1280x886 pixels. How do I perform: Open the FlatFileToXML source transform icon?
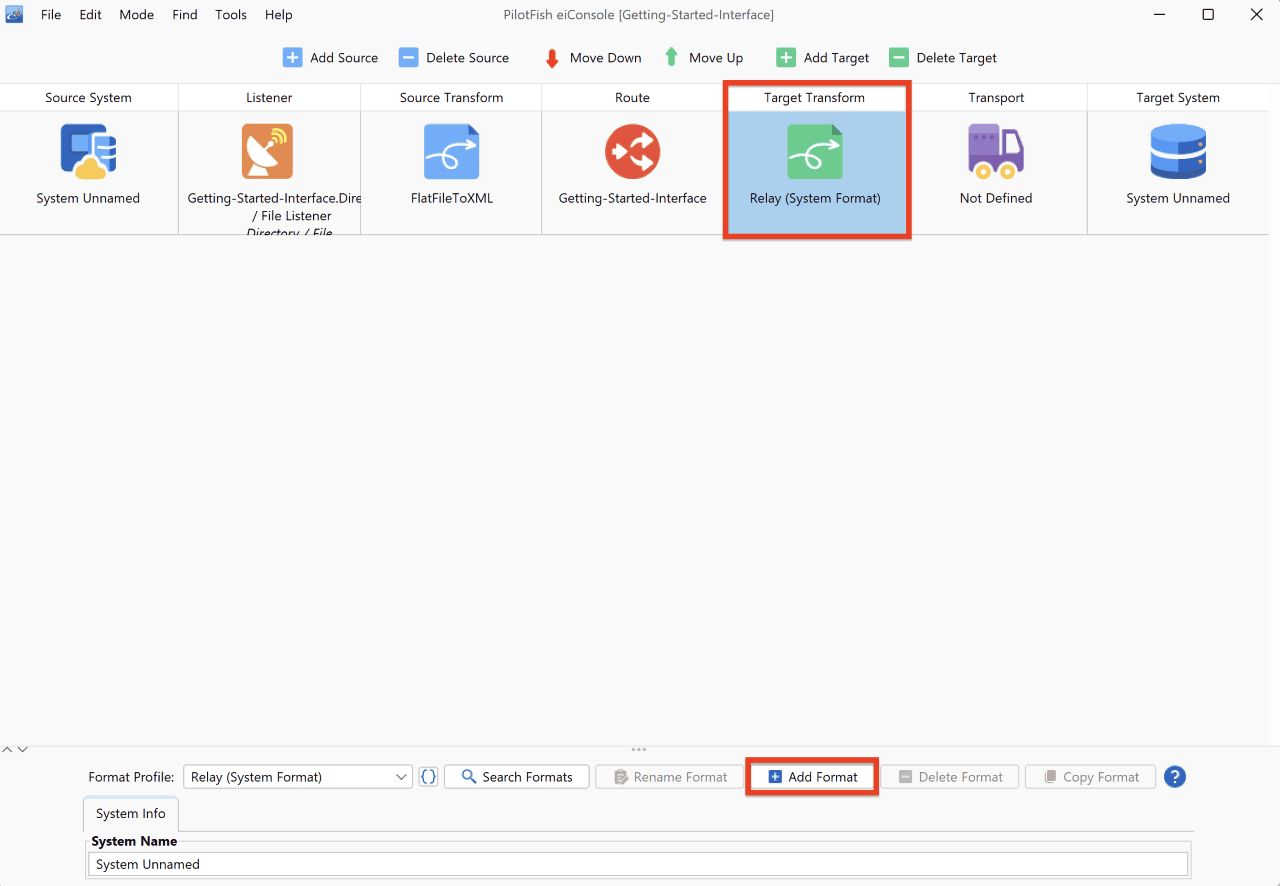451,151
